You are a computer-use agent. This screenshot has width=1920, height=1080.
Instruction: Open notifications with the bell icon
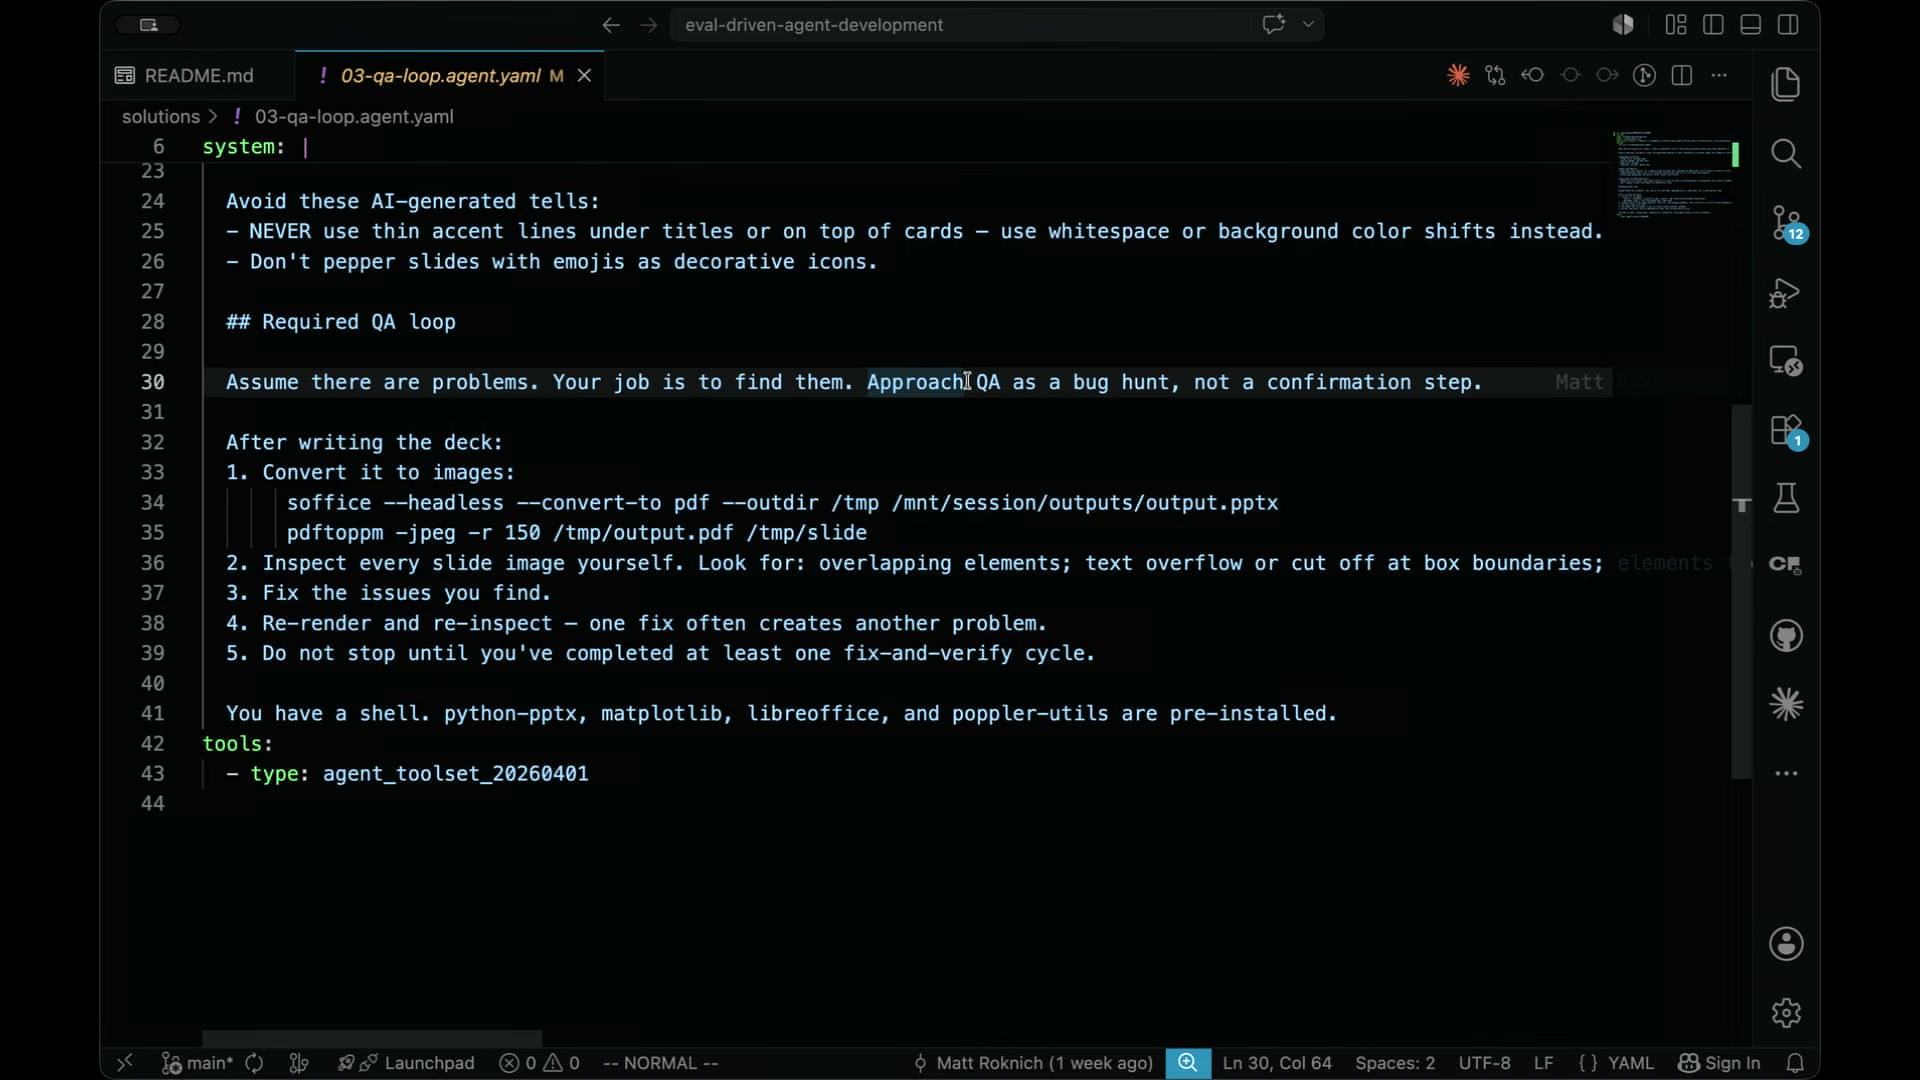(x=1795, y=1063)
